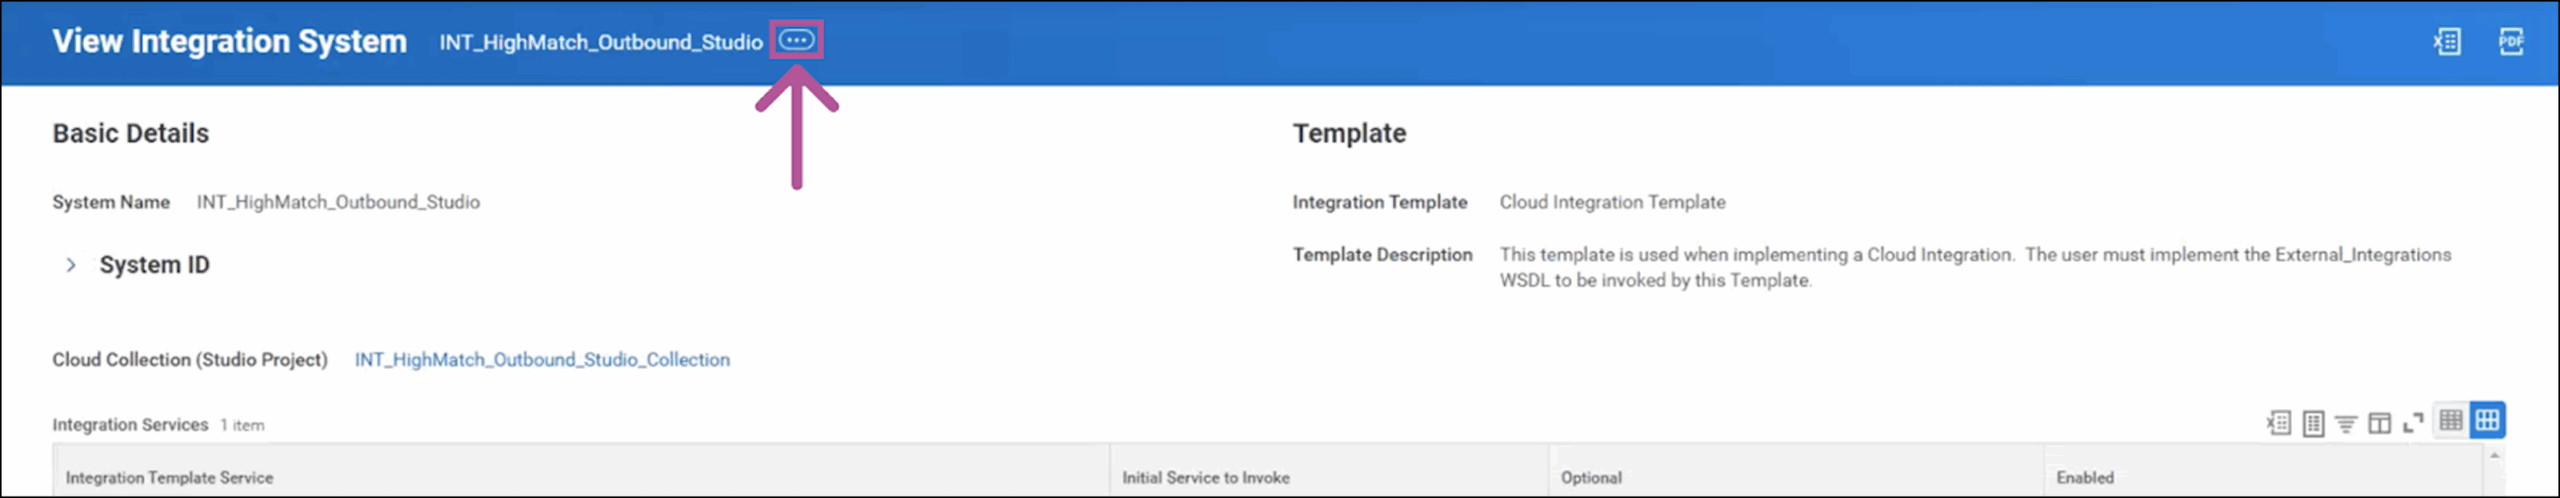Click the Initial Service to Invoke column header
Image resolution: width=2560 pixels, height=498 pixels.
pos(1205,478)
